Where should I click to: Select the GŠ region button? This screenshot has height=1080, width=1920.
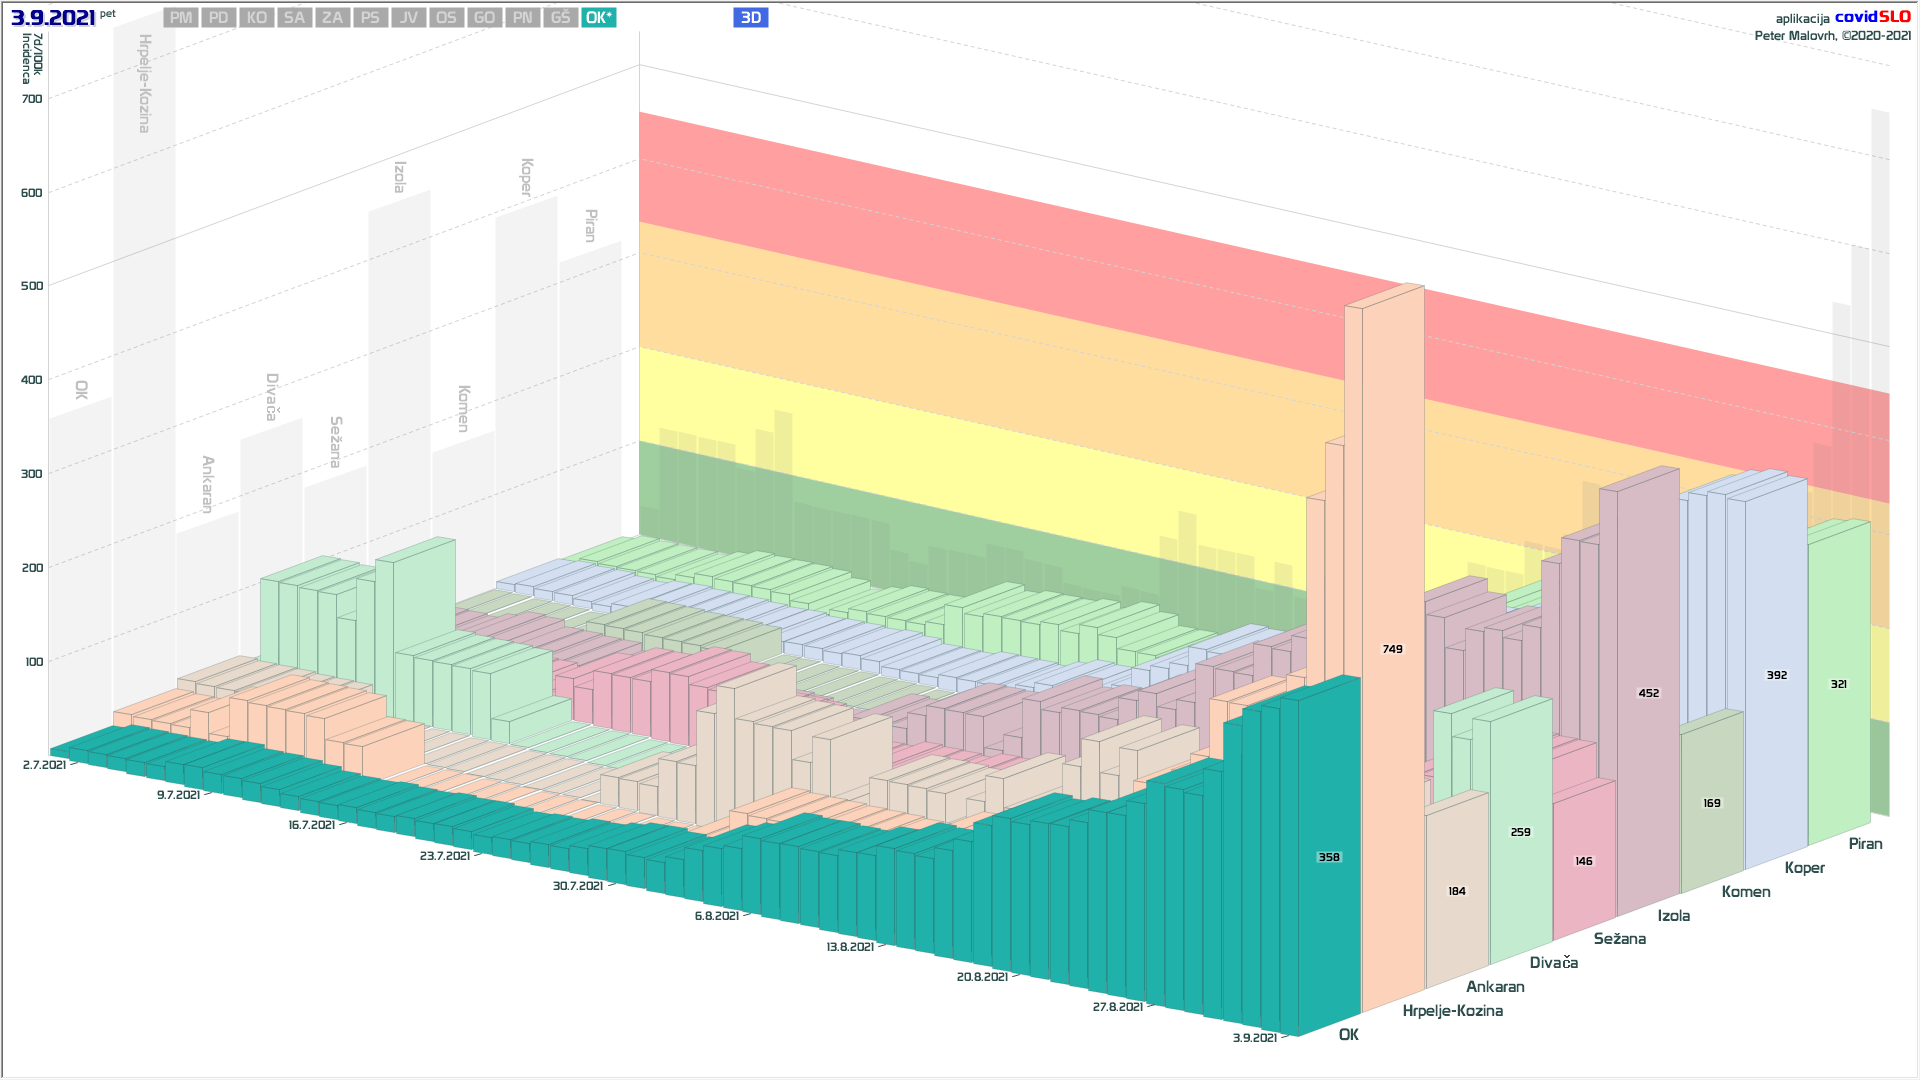pyautogui.click(x=560, y=18)
